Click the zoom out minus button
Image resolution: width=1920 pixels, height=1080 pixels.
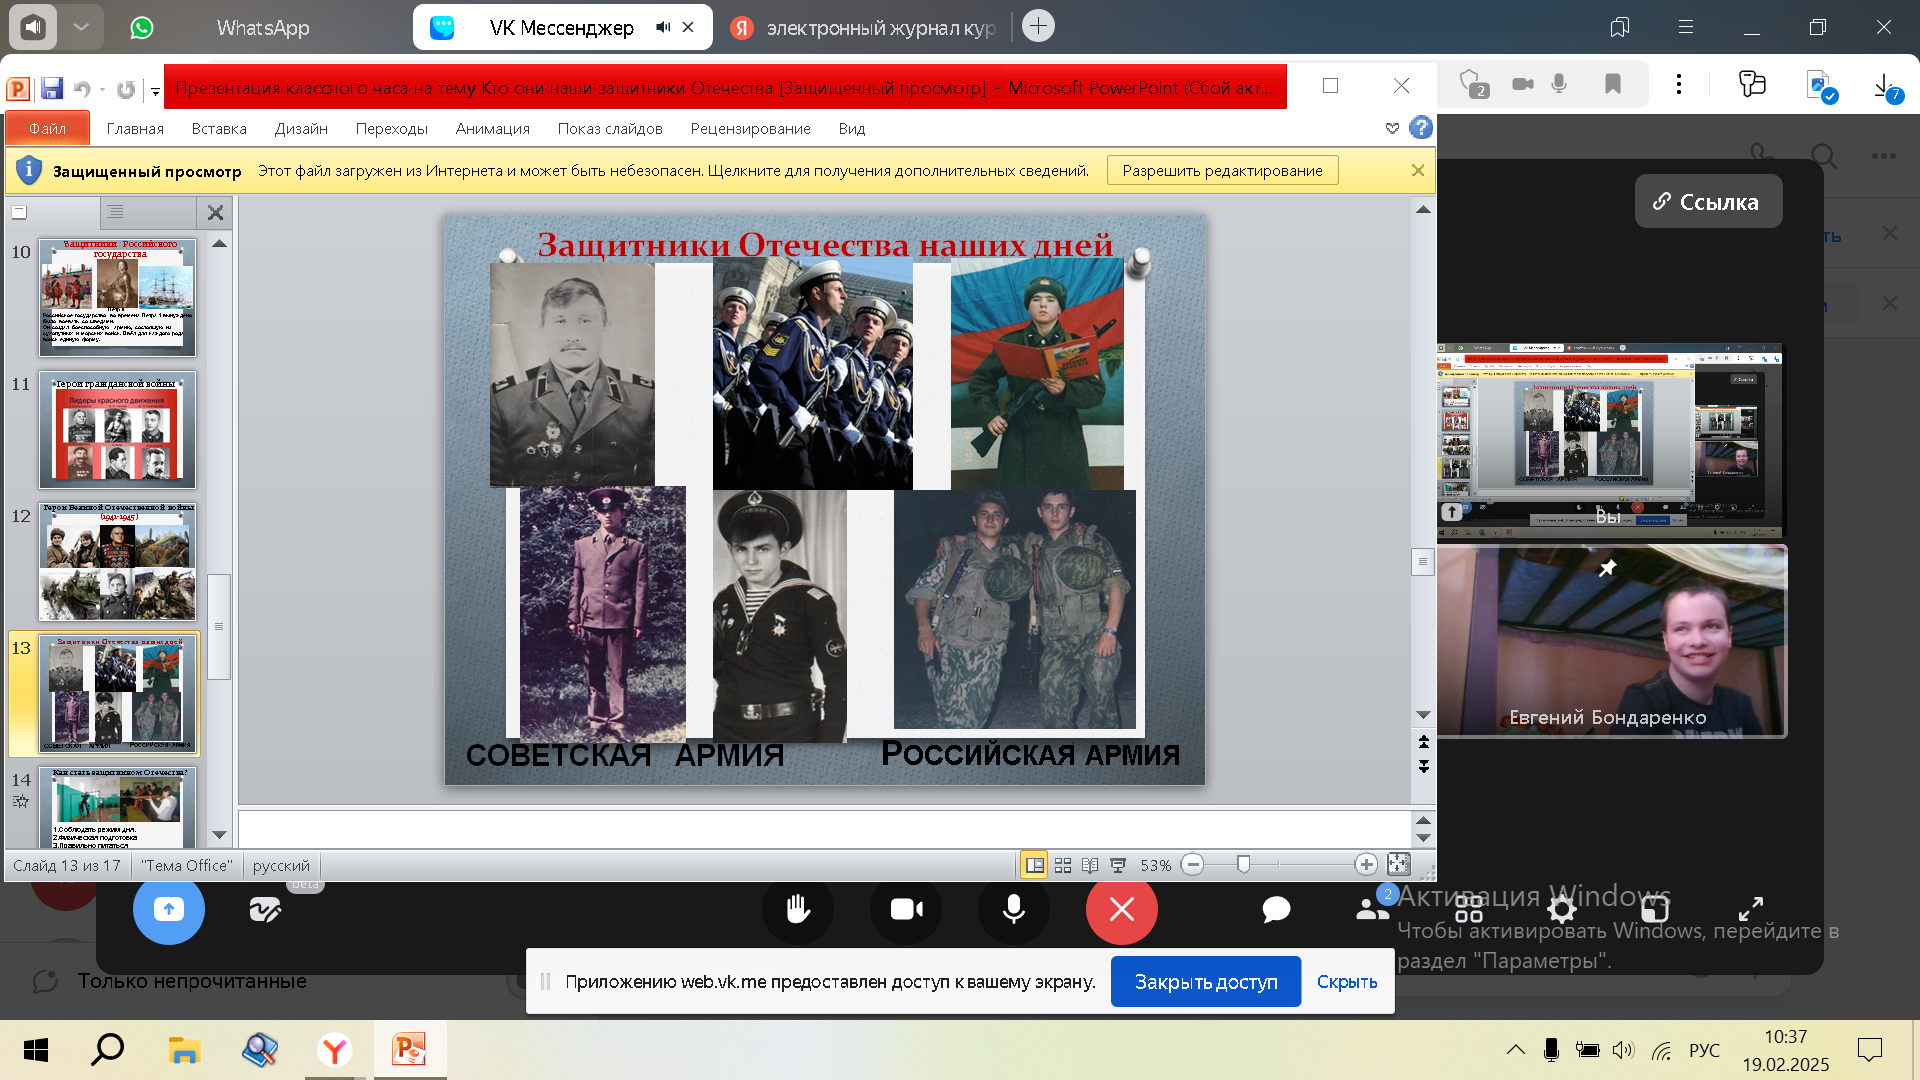point(1192,865)
